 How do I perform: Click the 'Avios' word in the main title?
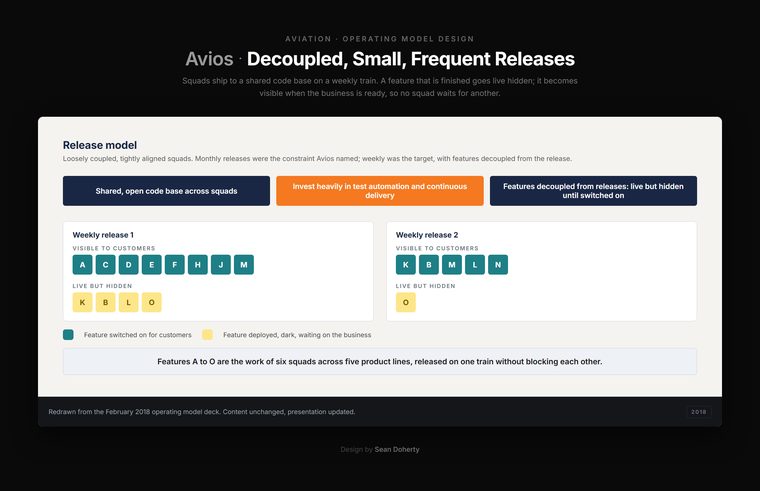[209, 59]
